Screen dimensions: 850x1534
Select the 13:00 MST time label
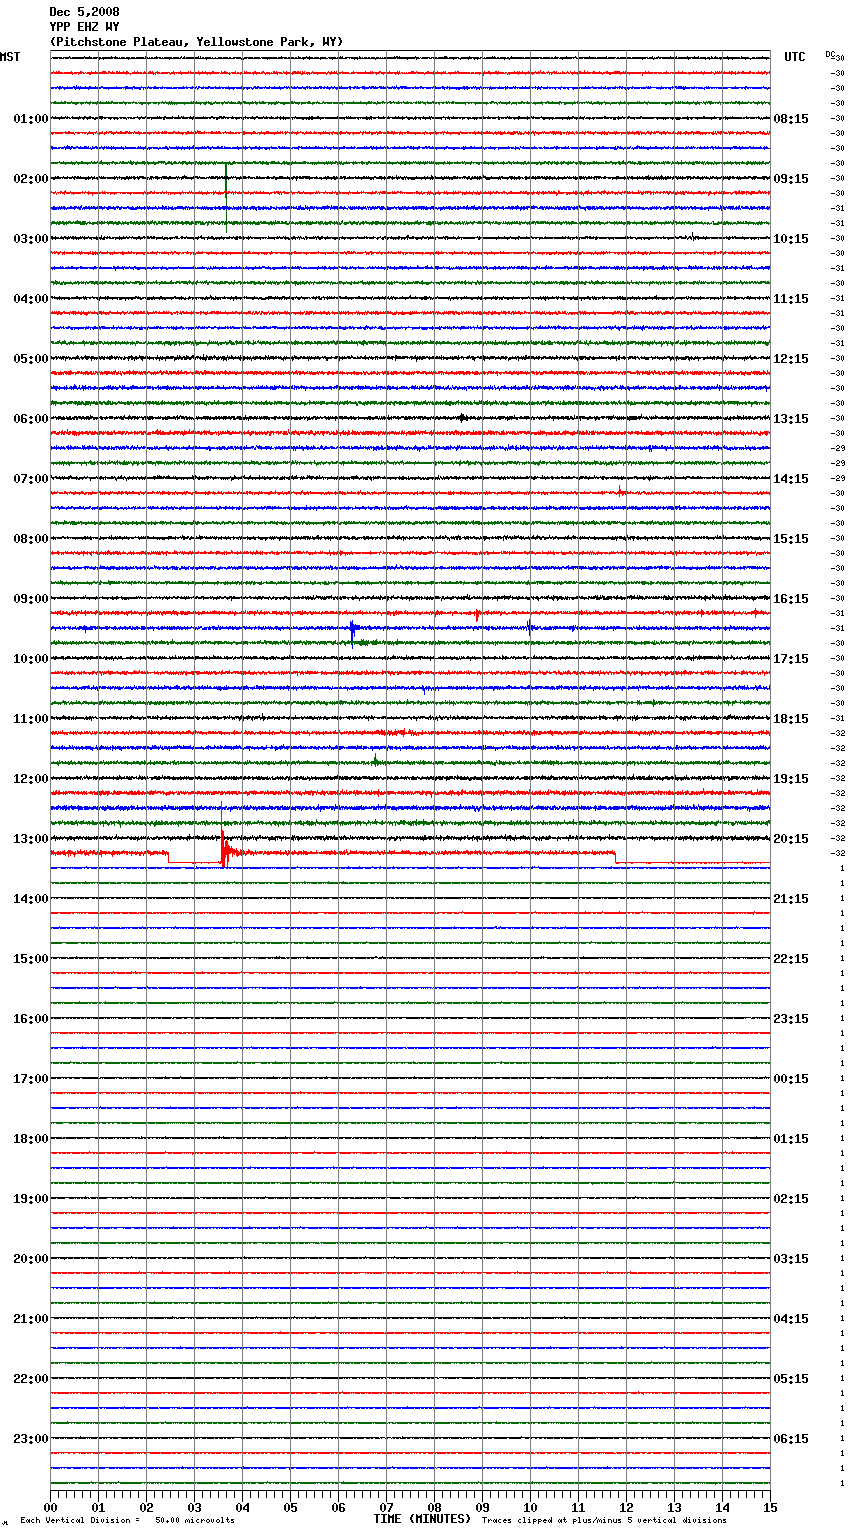pos(31,839)
